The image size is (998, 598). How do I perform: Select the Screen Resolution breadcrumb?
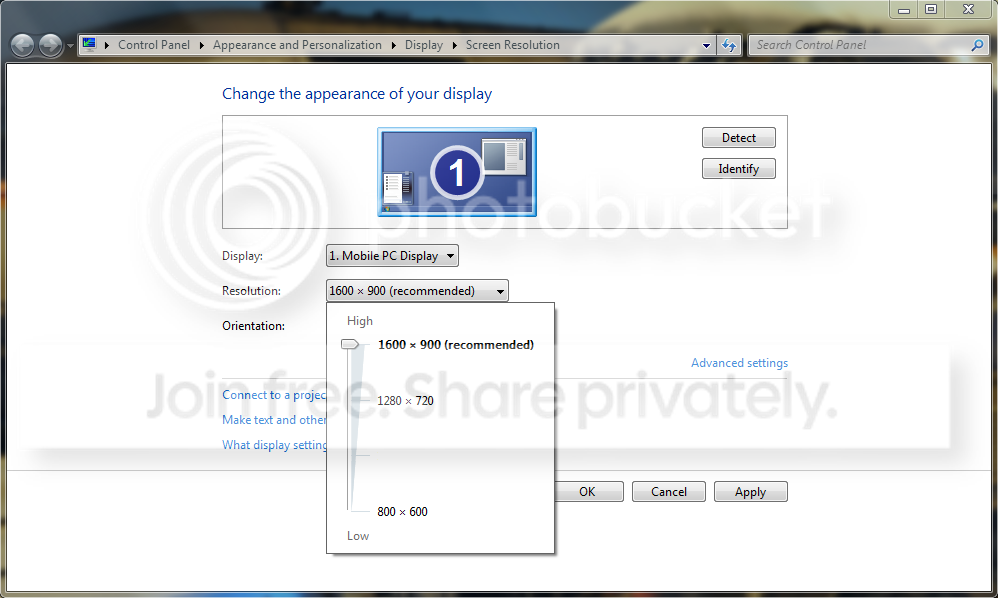[x=512, y=45]
